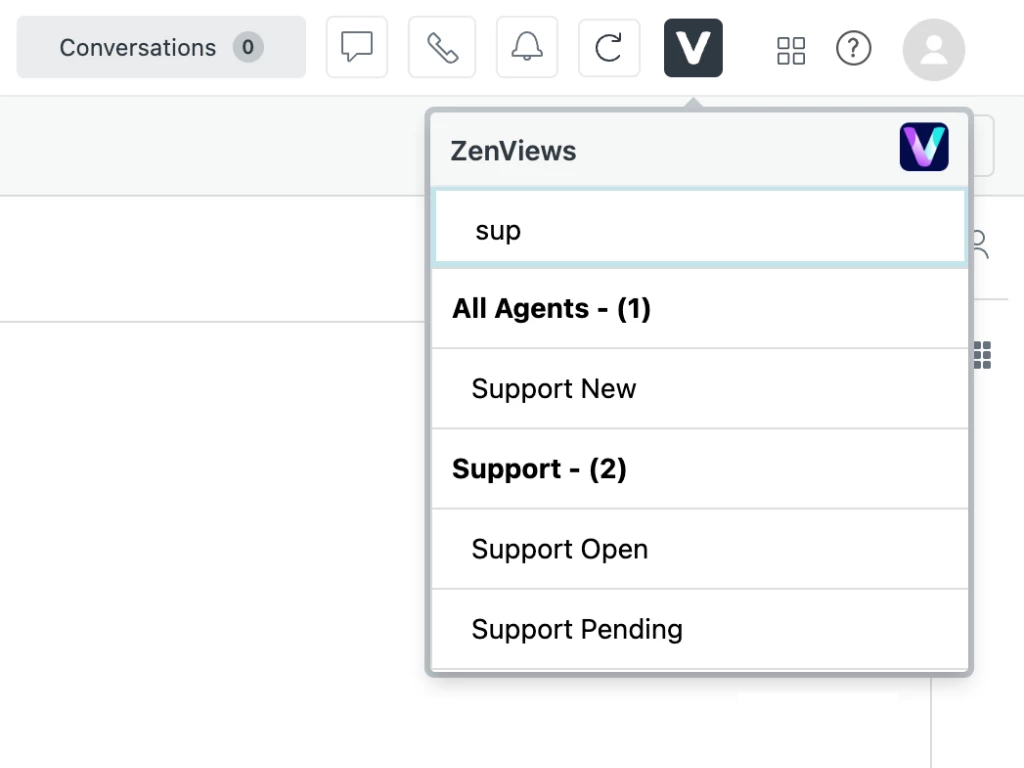The image size is (1024, 768).
Task: Open the apps grid icon in right sidebar
Action: point(982,354)
